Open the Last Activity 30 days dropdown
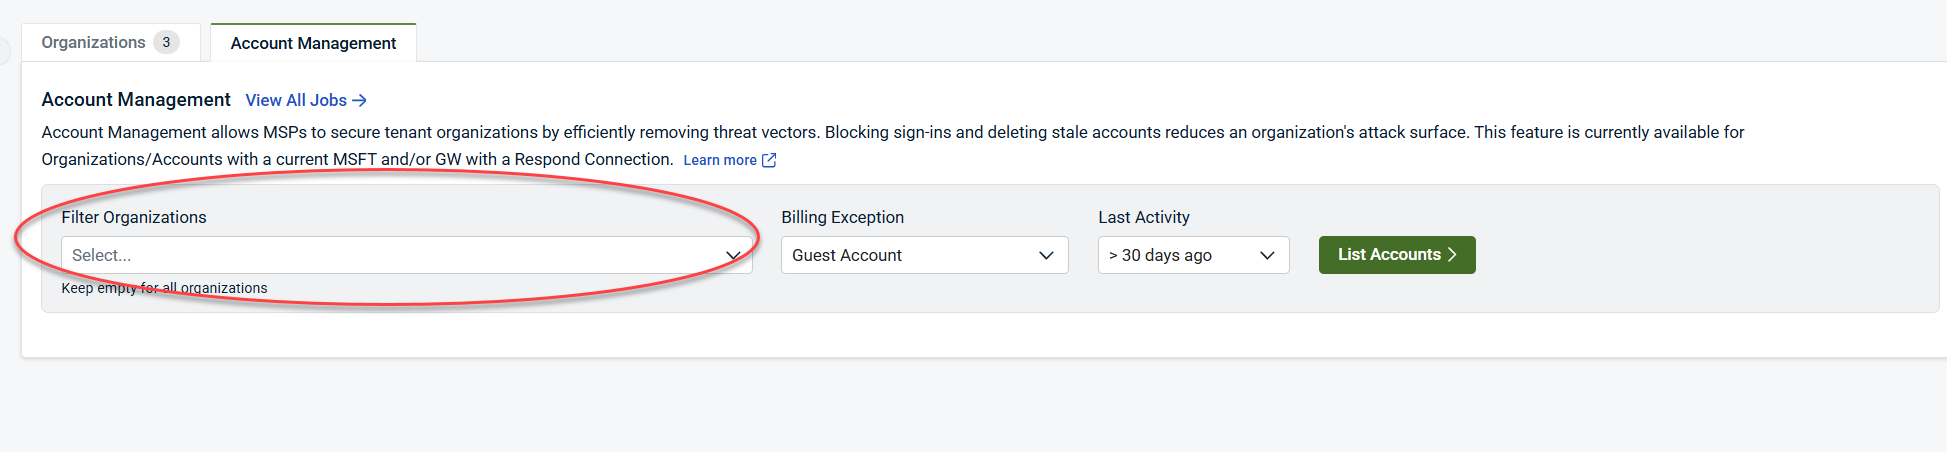 [1180, 255]
